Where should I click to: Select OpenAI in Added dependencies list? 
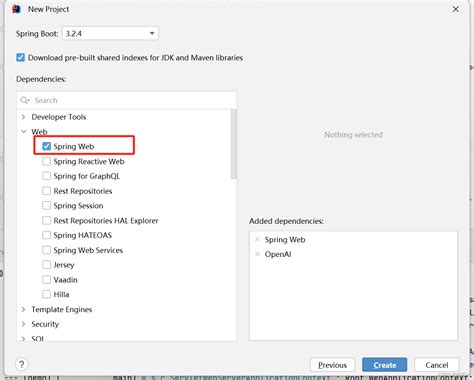coord(278,254)
